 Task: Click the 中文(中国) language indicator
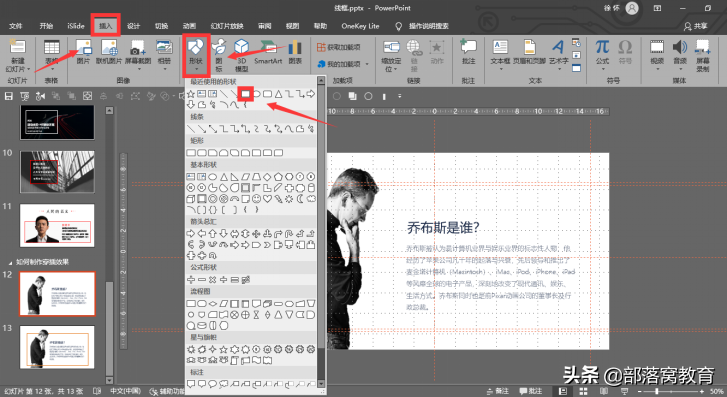125,391
